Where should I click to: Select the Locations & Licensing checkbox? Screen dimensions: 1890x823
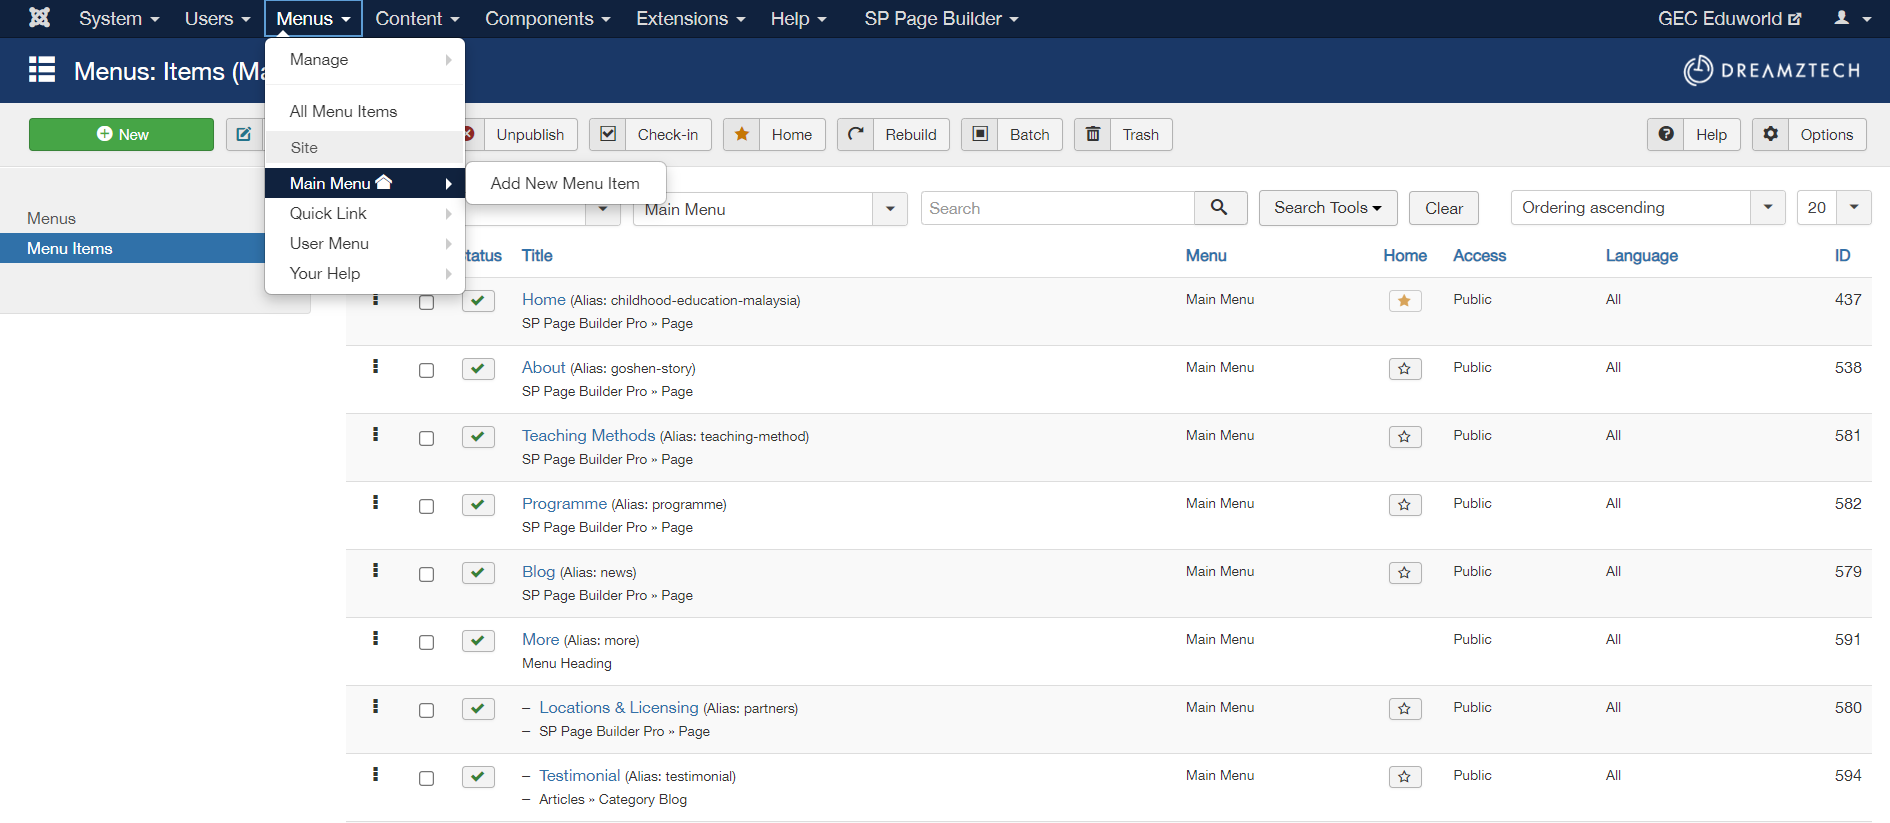click(427, 710)
